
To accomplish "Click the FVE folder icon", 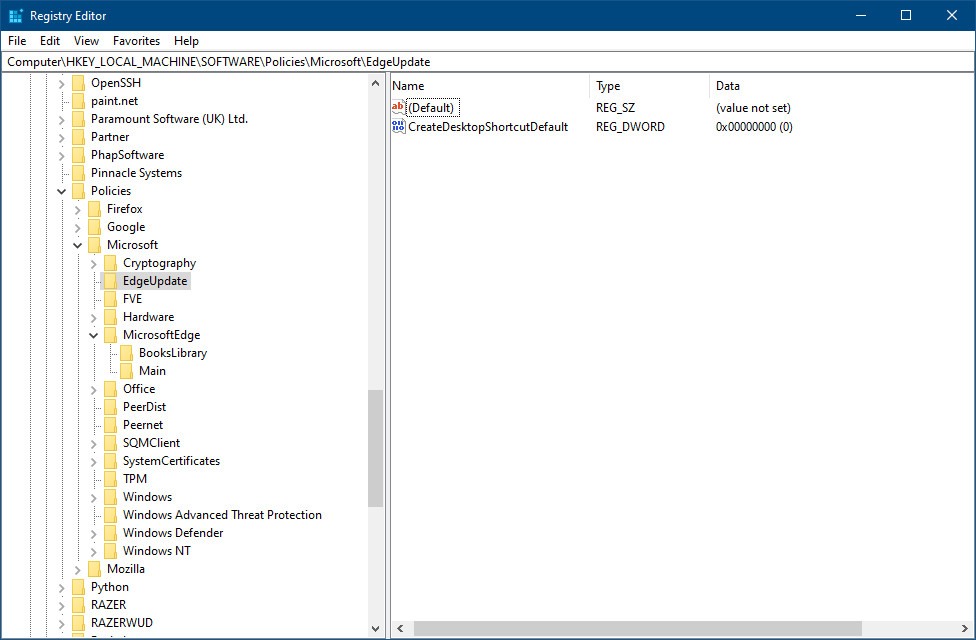I will click(111, 299).
